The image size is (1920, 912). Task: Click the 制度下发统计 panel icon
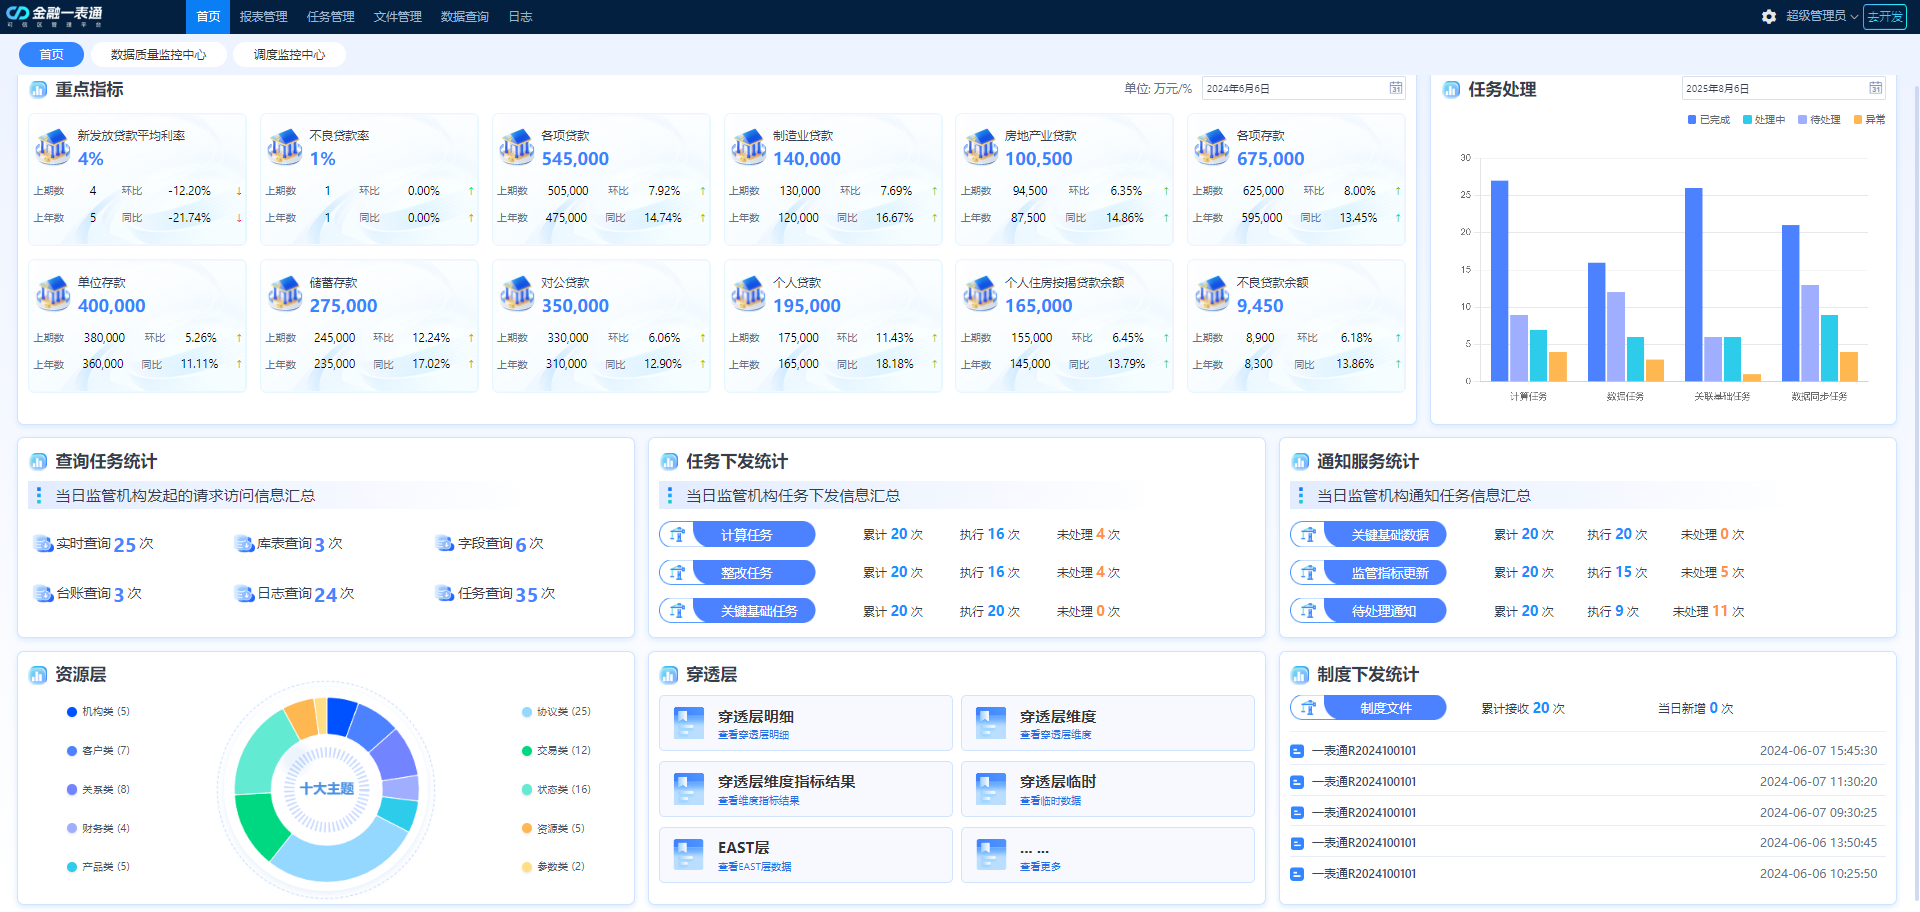point(1298,674)
